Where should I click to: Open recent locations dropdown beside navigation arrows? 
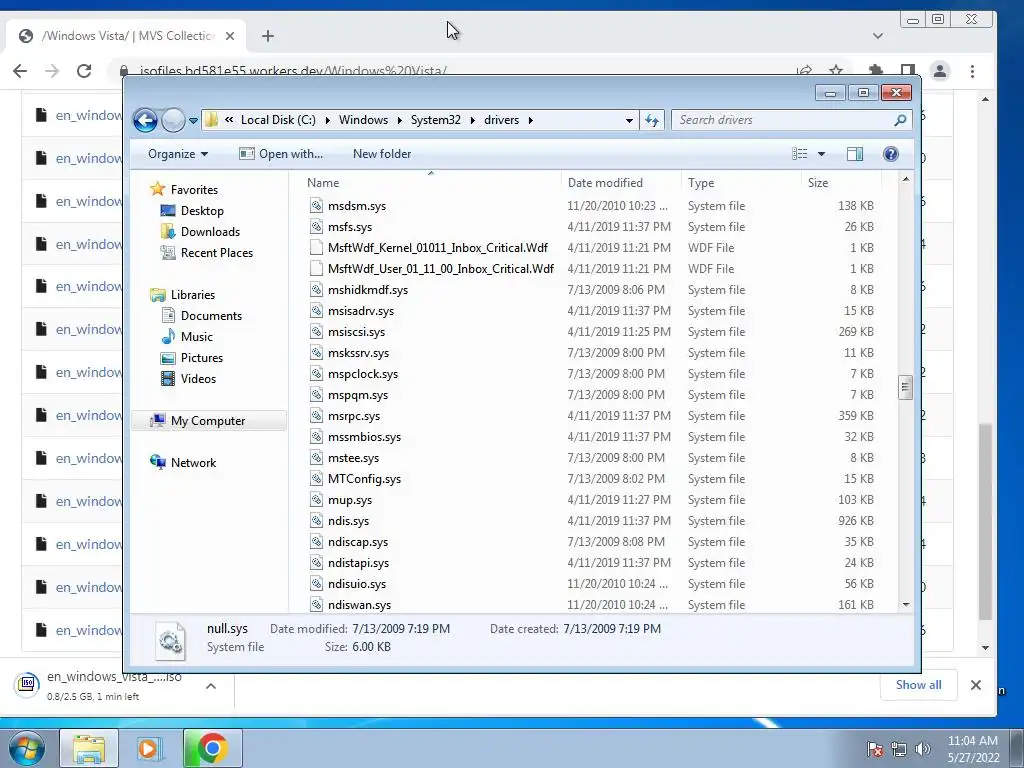[193, 121]
